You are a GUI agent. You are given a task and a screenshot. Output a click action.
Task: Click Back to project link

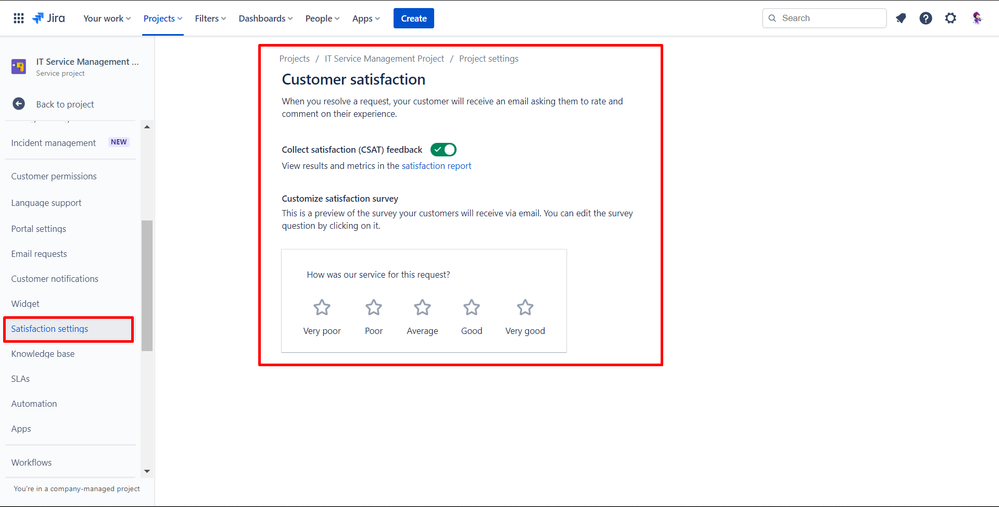pyautogui.click(x=65, y=104)
